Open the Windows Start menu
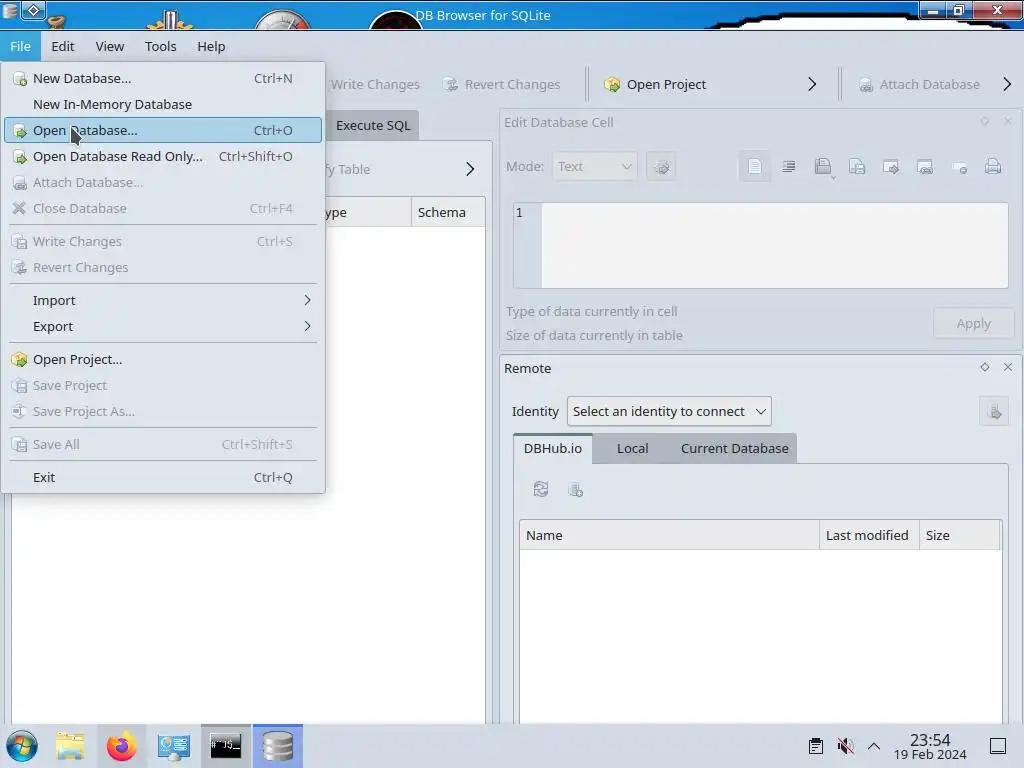This screenshot has width=1024, height=768. [22, 746]
